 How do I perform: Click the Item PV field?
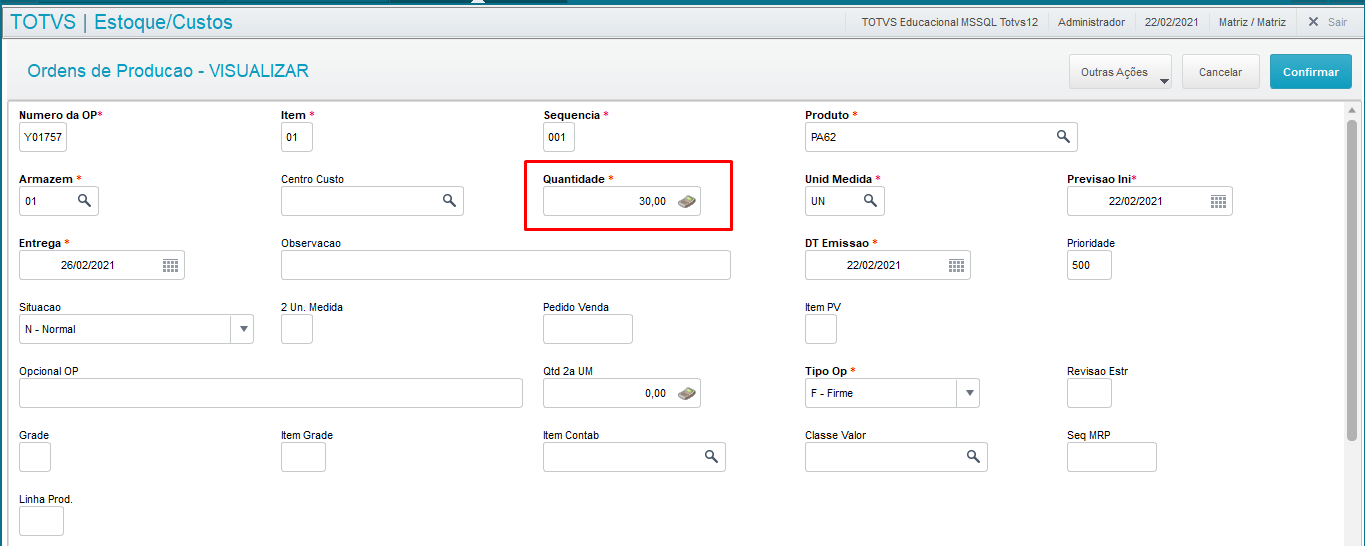(821, 329)
